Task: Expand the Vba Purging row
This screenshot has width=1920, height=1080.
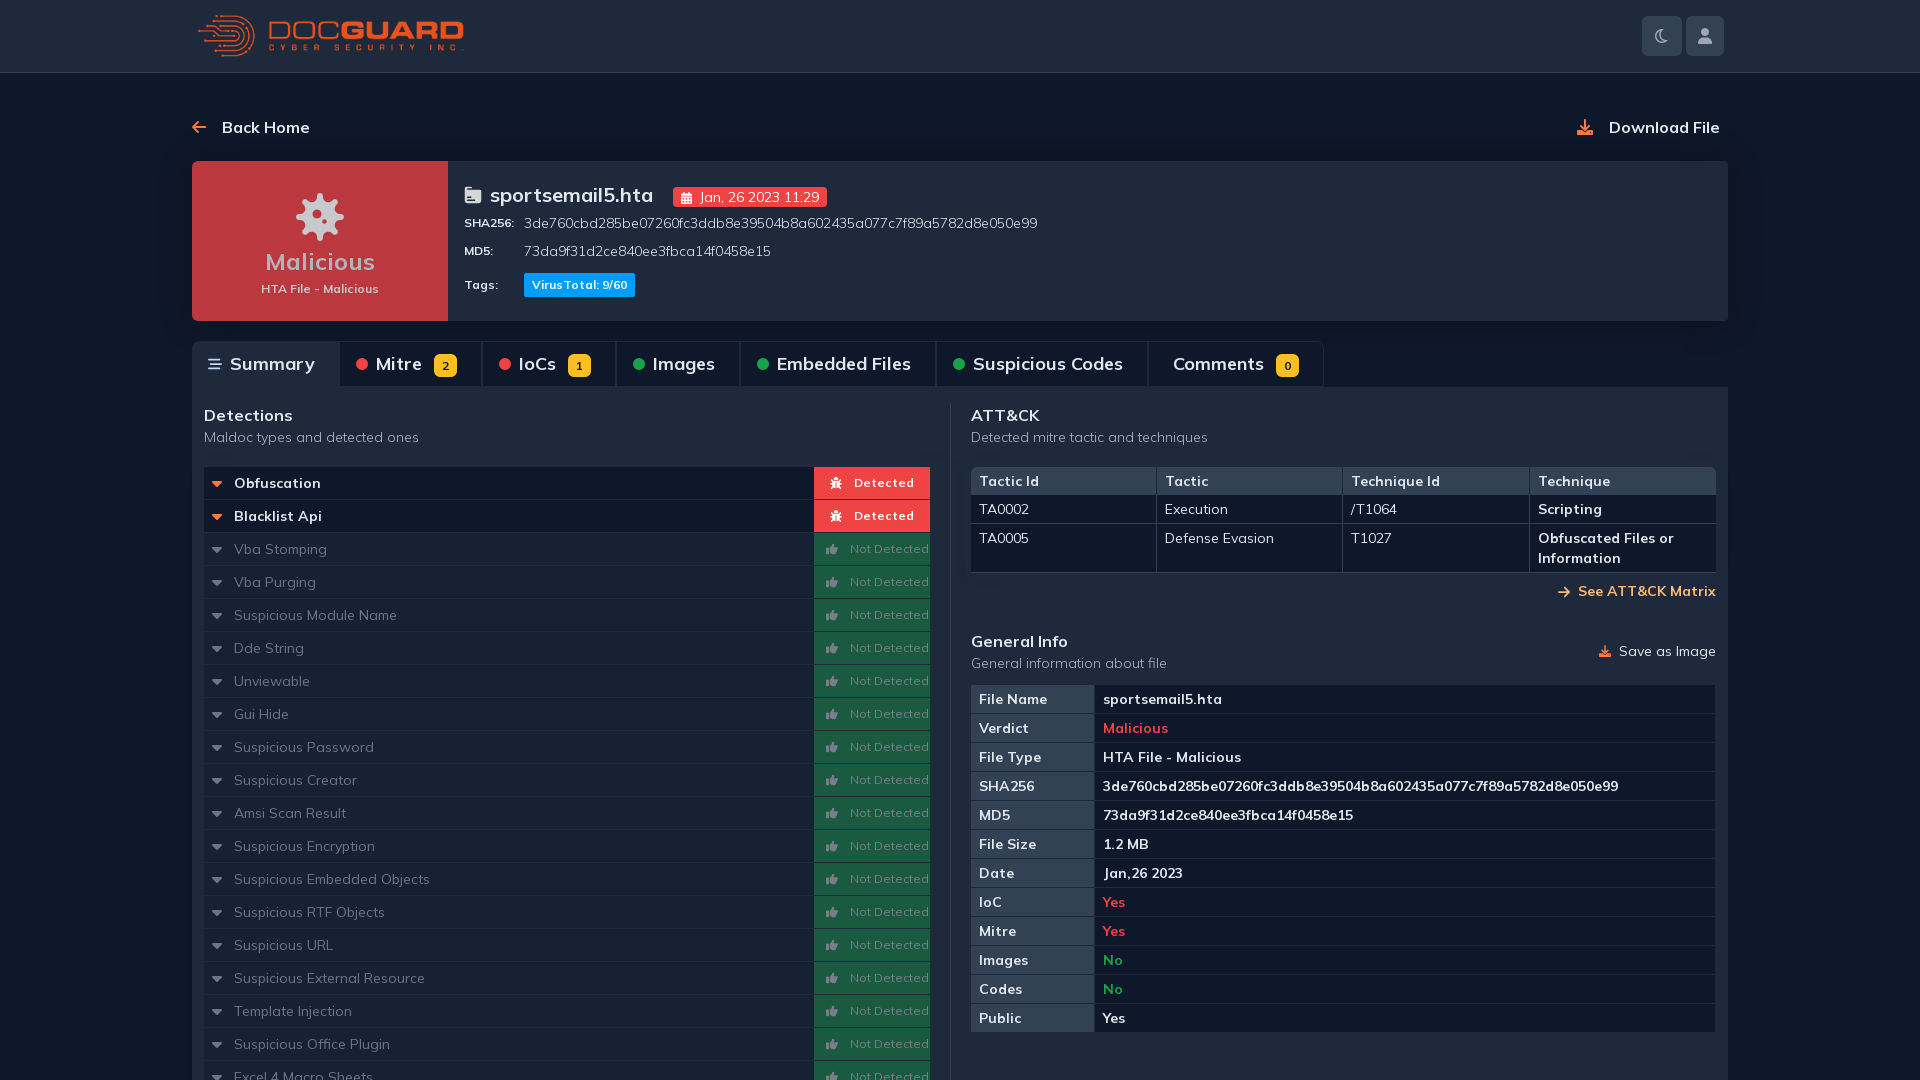Action: (508, 582)
